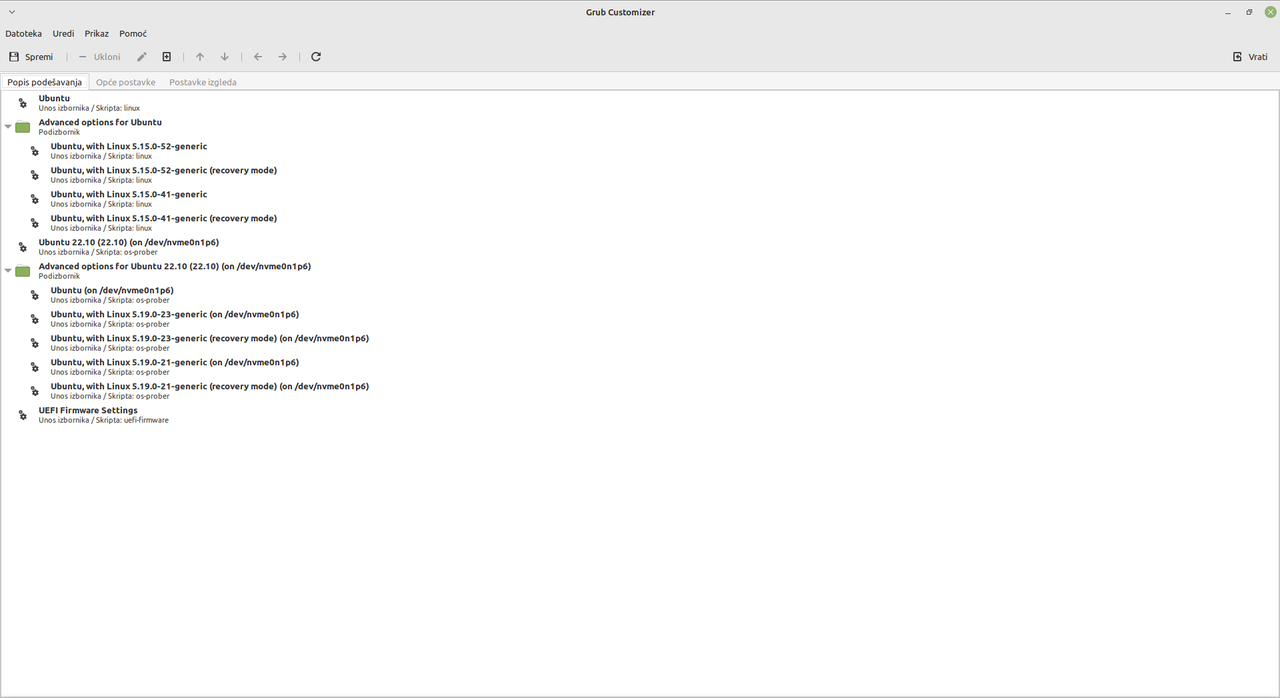The image size is (1280, 698).
Task: Select 'Ubuntu (on /dev/nvme0n1p6)' entry text
Action: pos(112,290)
